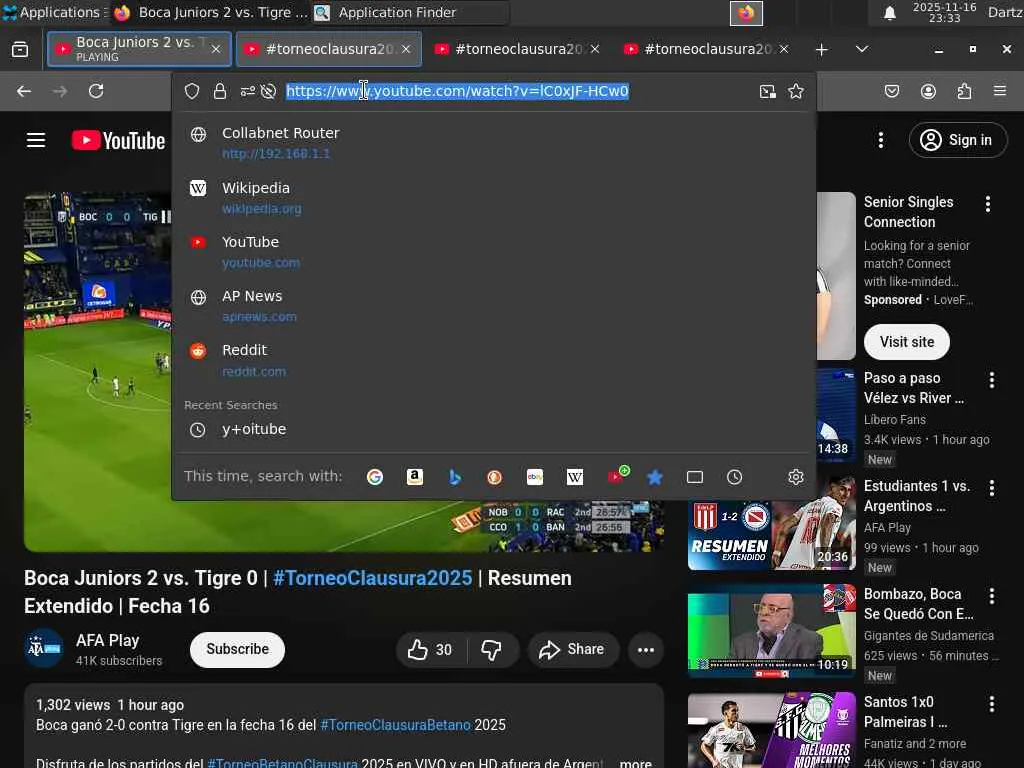Click the Share button
1024x768 pixels.
point(571,650)
